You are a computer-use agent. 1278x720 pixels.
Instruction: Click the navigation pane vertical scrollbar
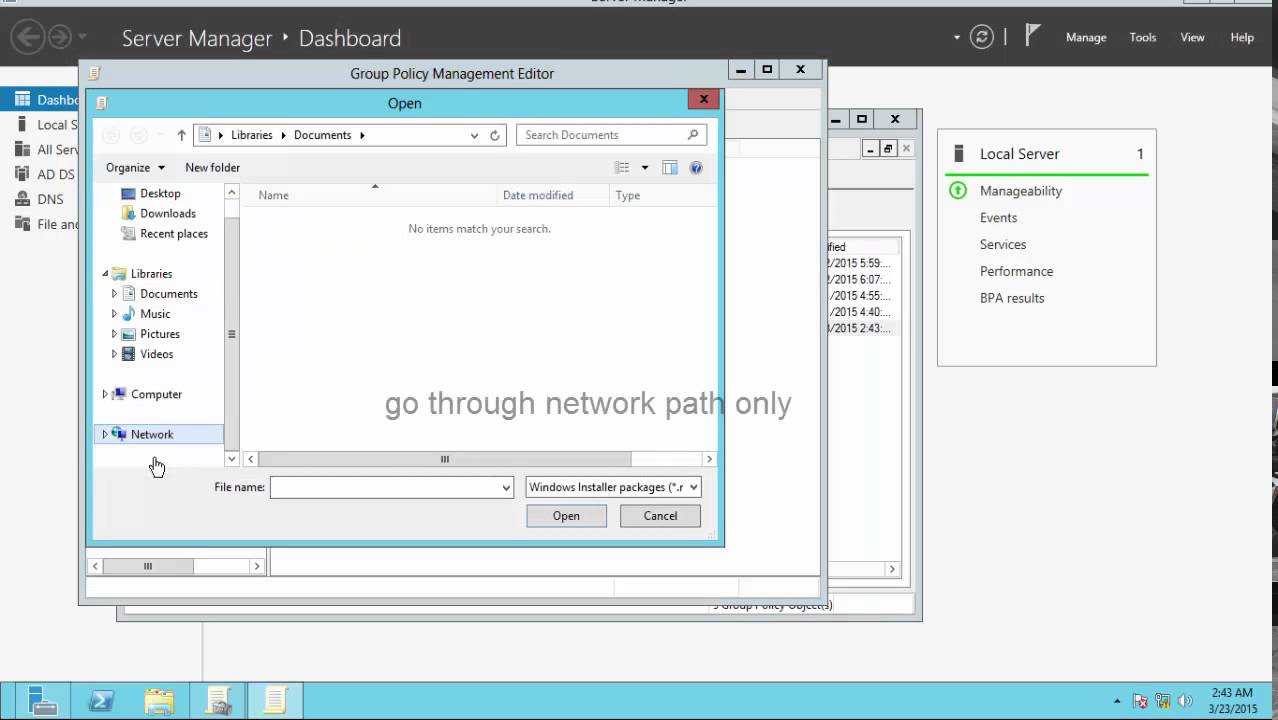232,334
